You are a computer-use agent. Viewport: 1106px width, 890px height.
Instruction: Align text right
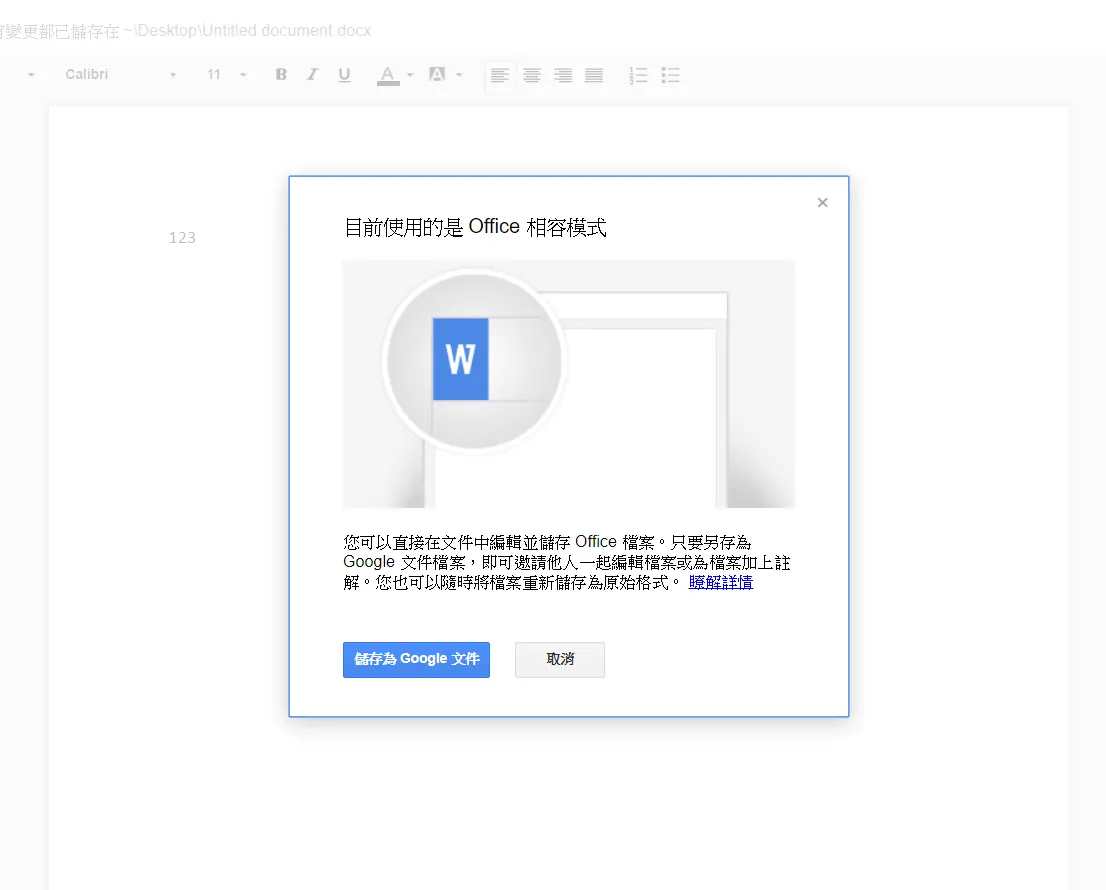(x=563, y=75)
